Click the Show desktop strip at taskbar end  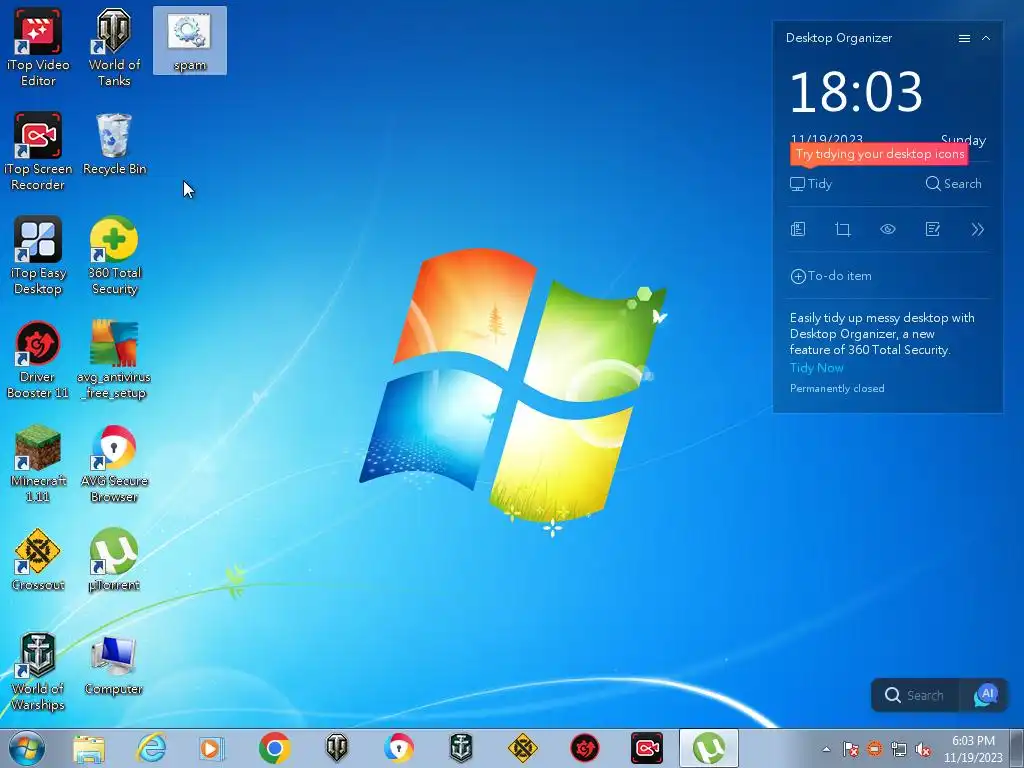(x=1017, y=749)
